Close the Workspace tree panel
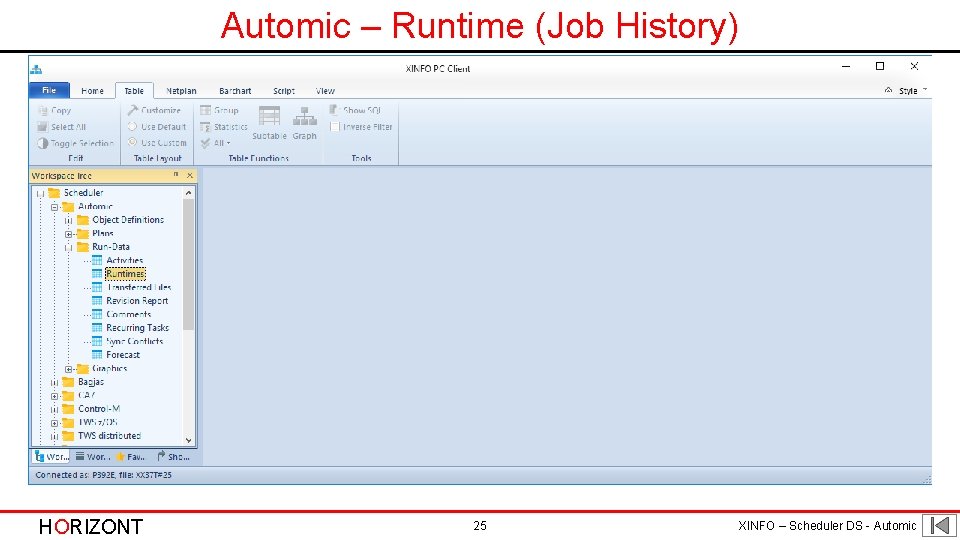 point(190,175)
